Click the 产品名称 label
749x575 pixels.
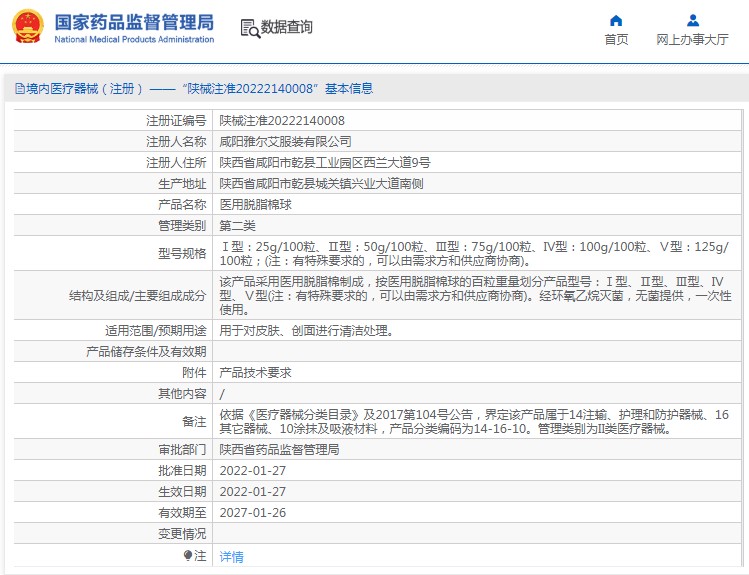[182, 204]
